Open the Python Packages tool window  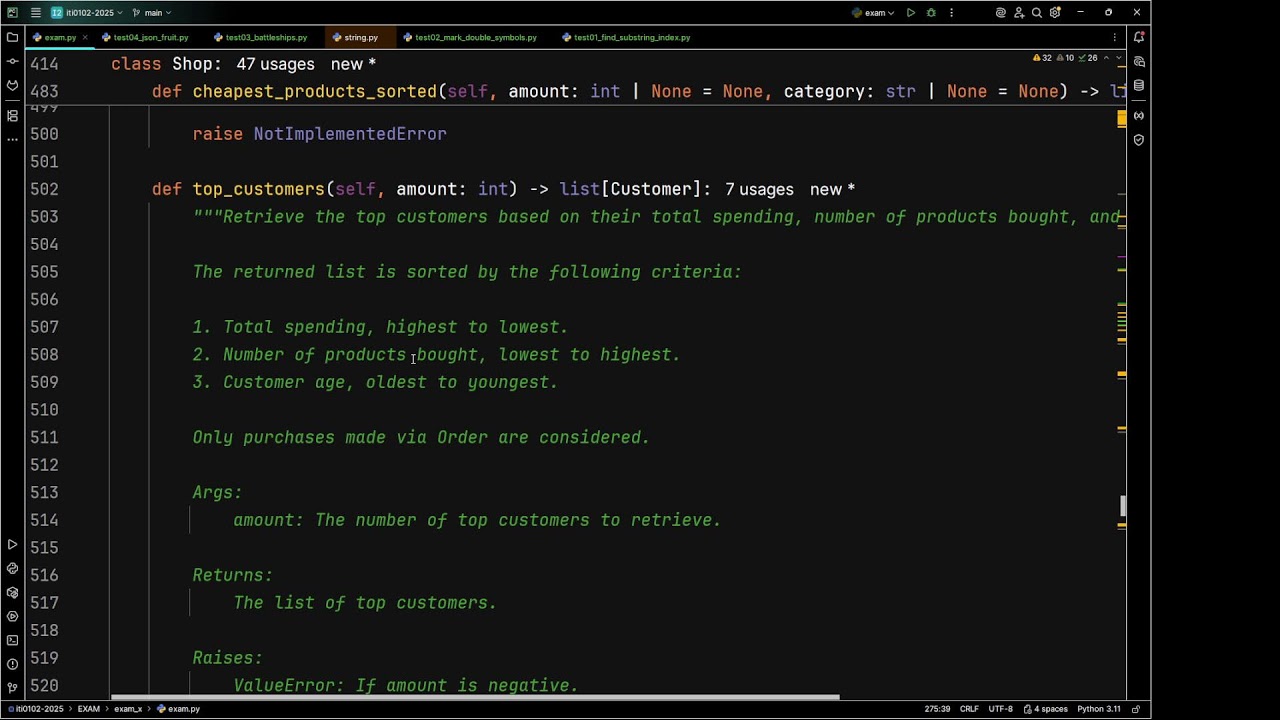click(x=12, y=592)
